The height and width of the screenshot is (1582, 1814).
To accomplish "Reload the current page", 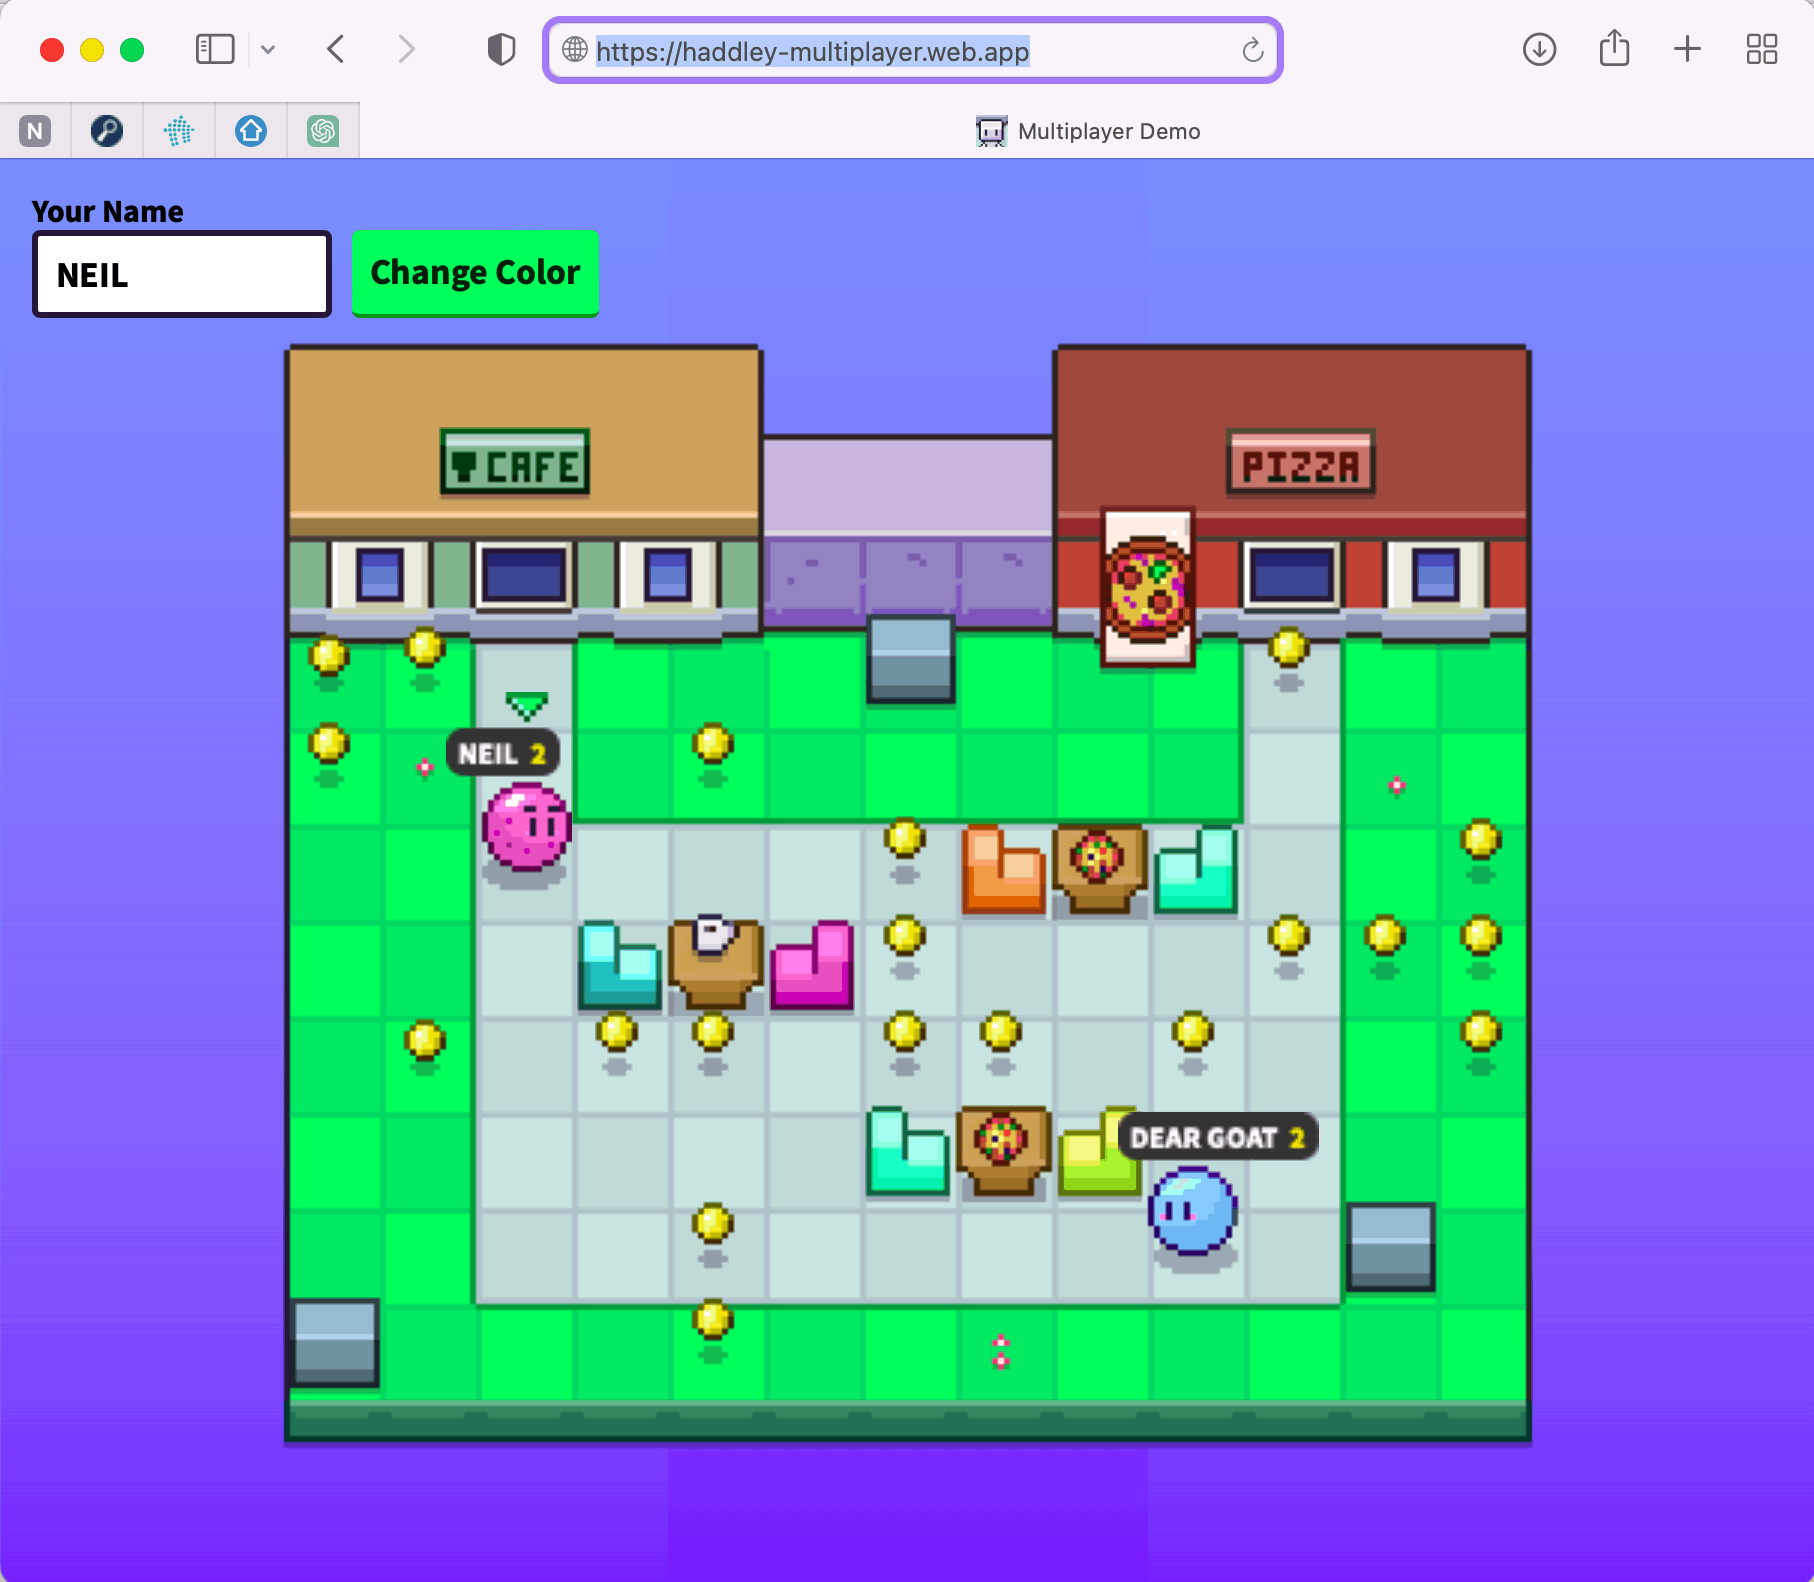I will point(1253,50).
